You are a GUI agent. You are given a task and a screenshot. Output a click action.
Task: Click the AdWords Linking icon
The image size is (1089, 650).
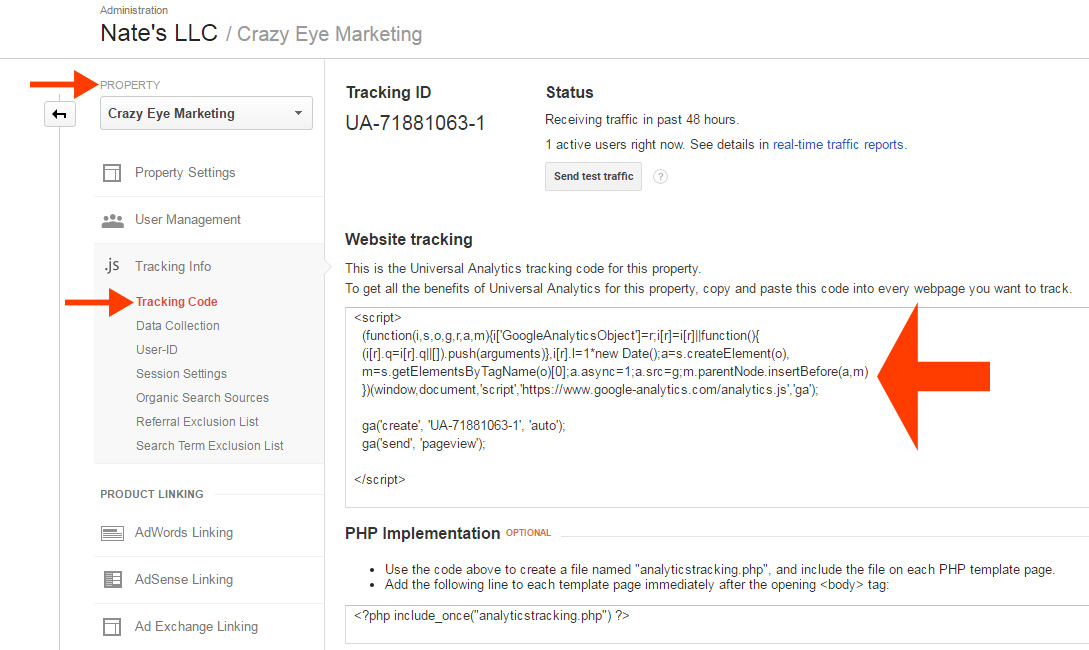(113, 533)
